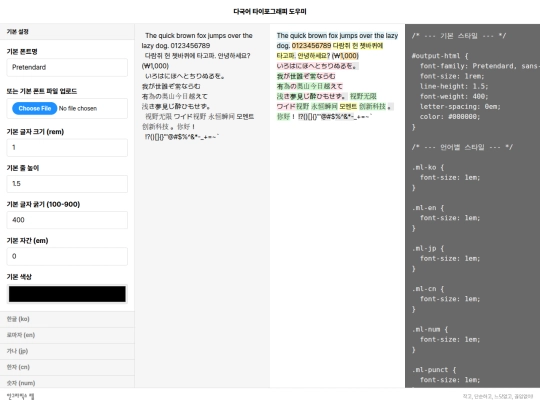Click the 'font-weight: 400;' code line
The width and height of the screenshot is (540, 405).
coord(454,97)
